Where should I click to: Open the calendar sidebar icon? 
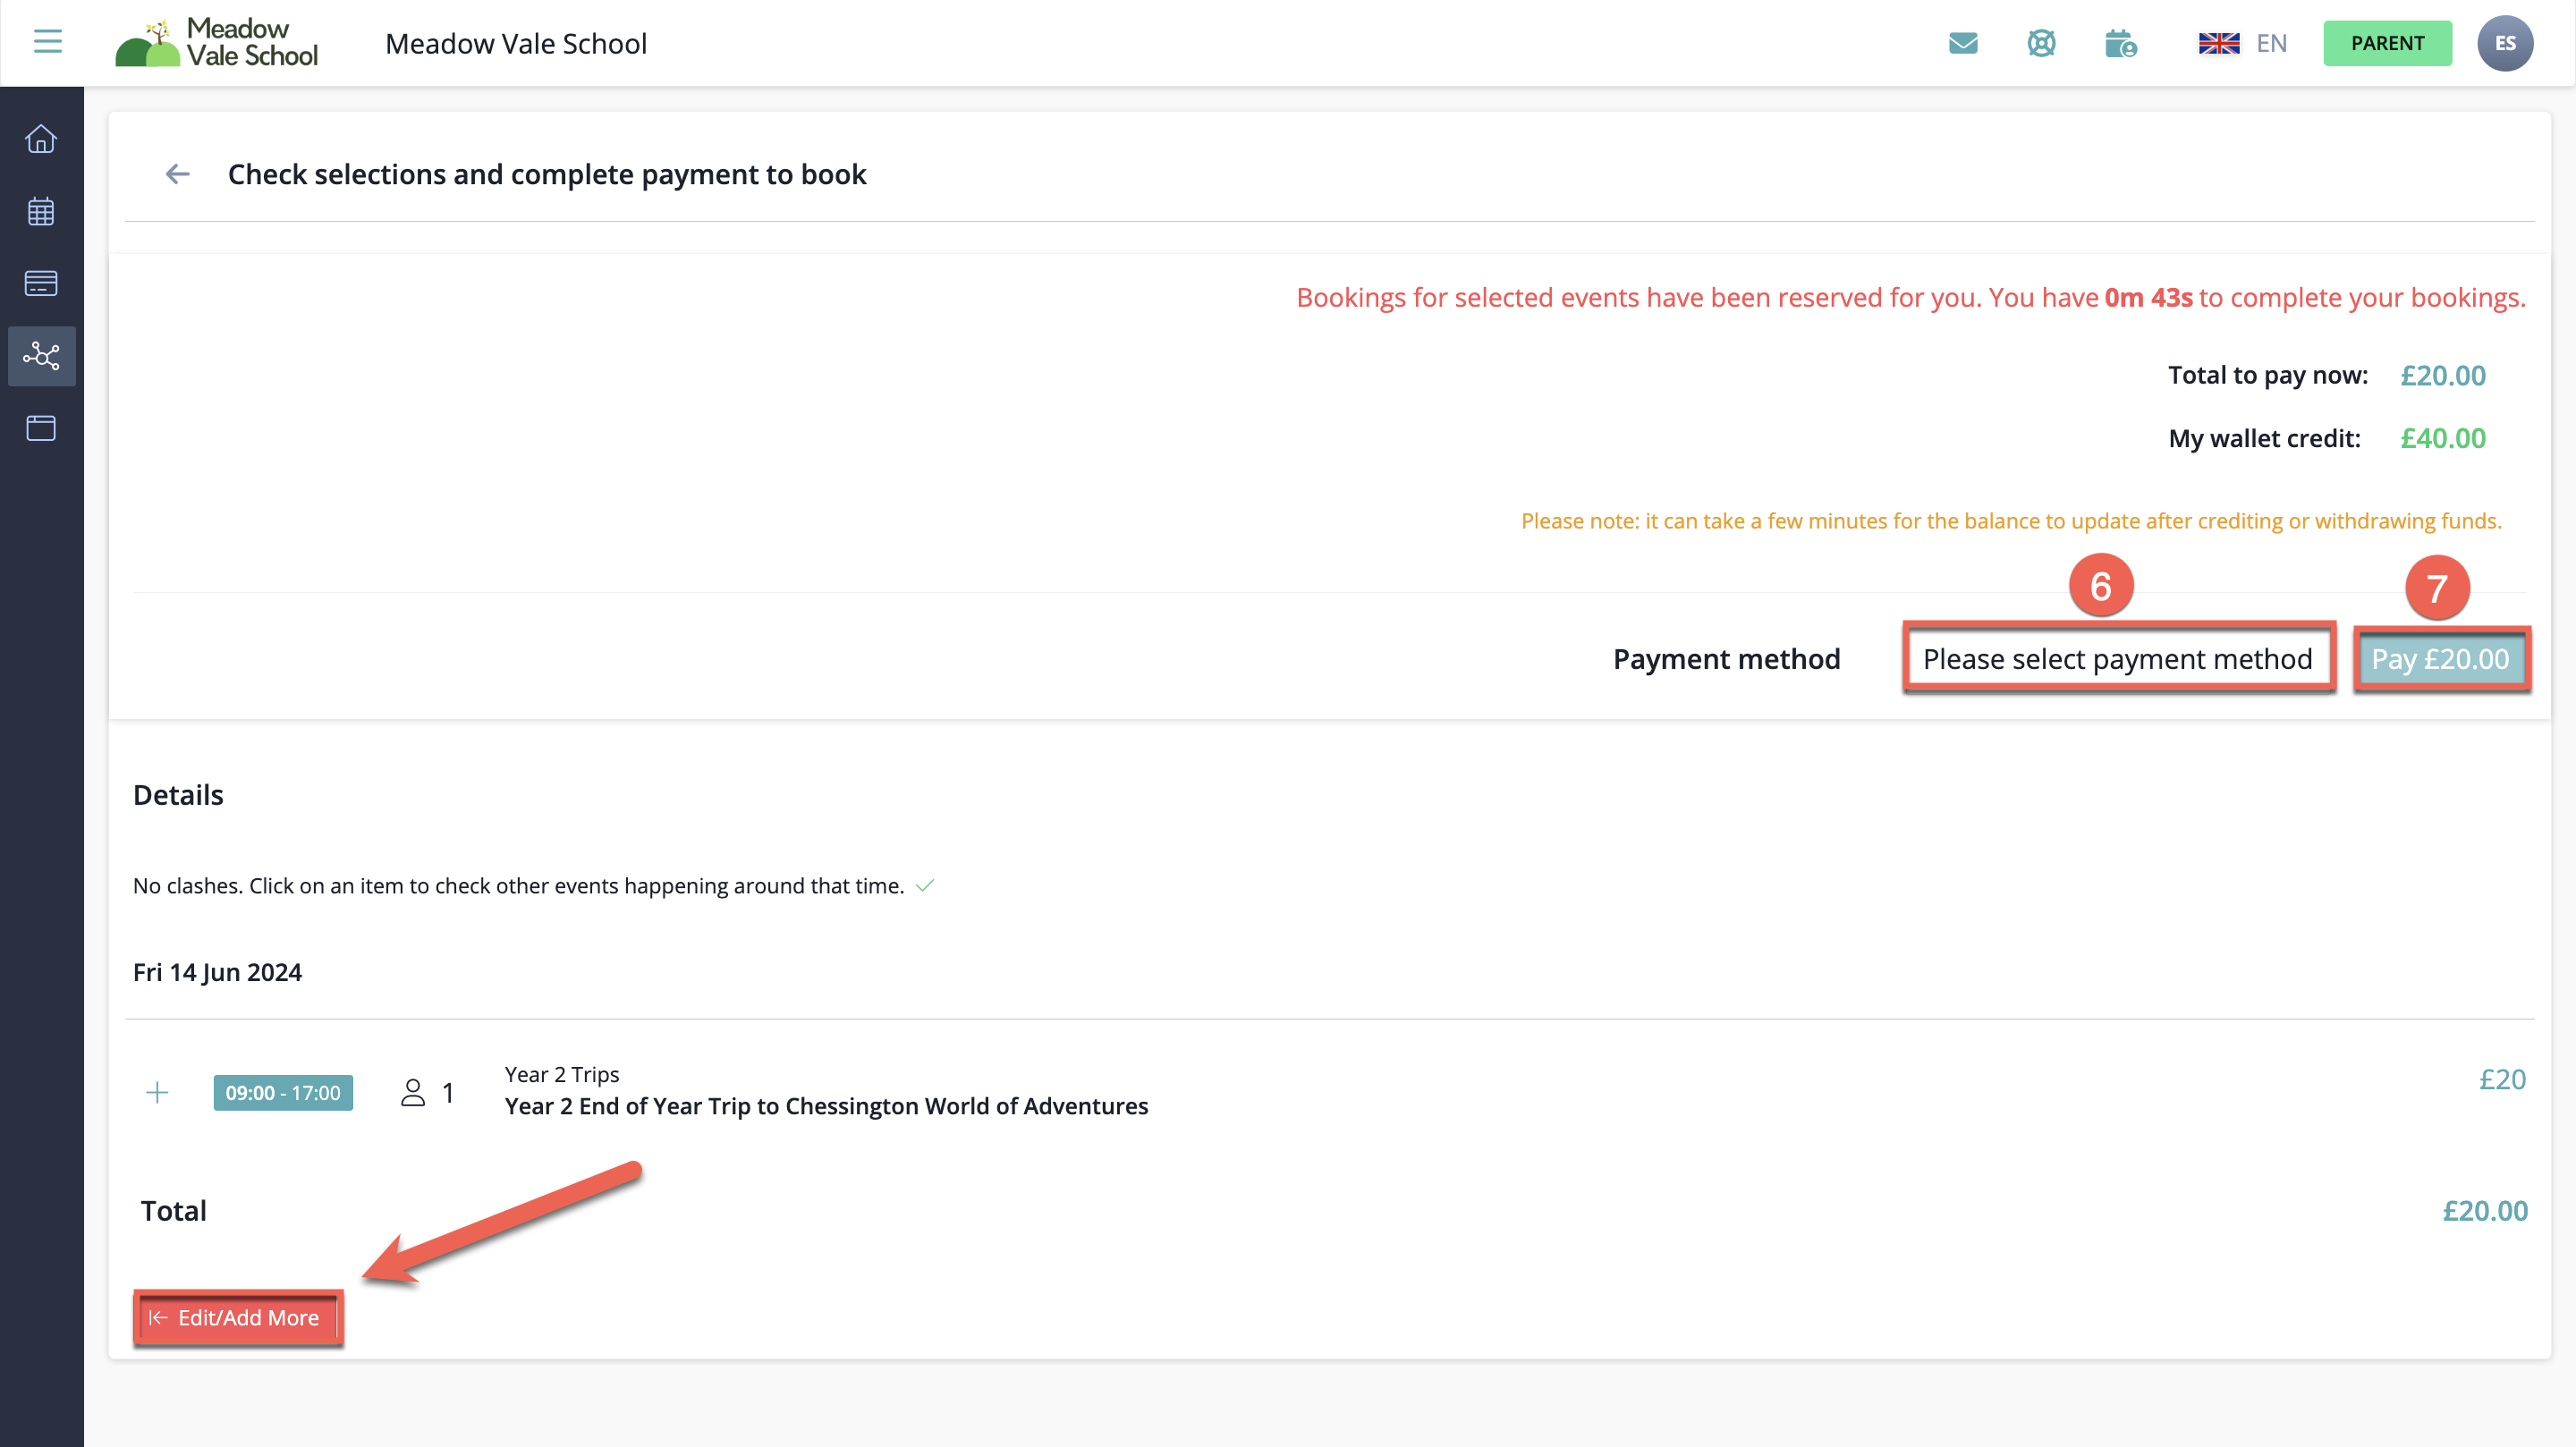[41, 211]
